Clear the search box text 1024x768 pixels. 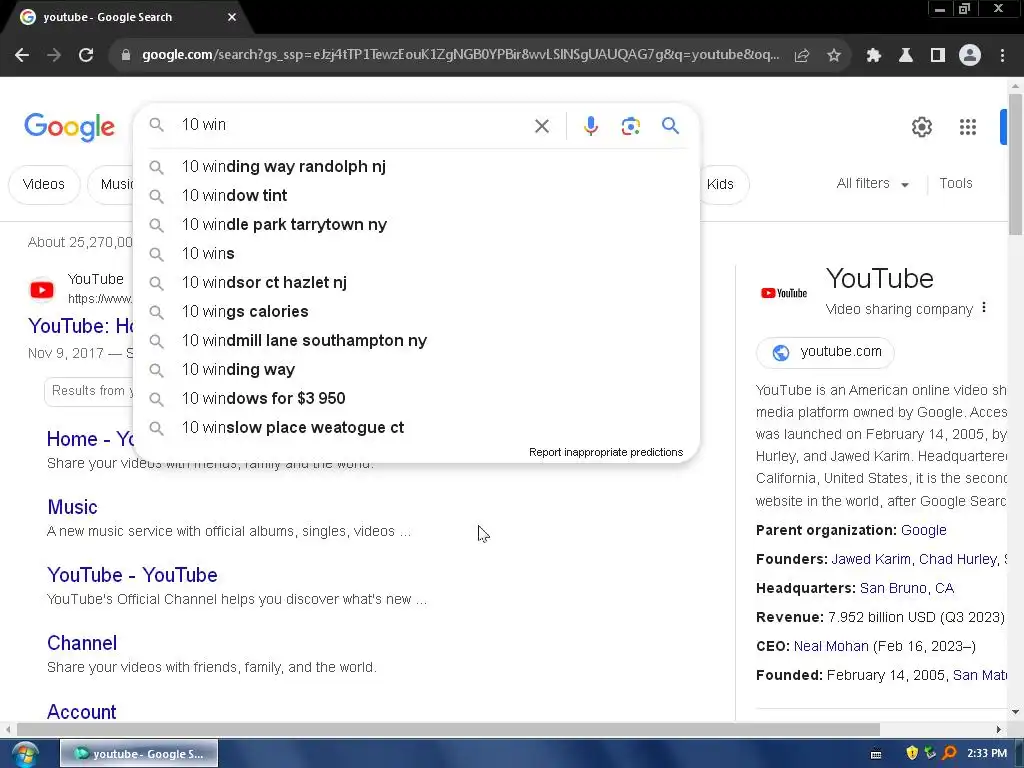(x=542, y=125)
